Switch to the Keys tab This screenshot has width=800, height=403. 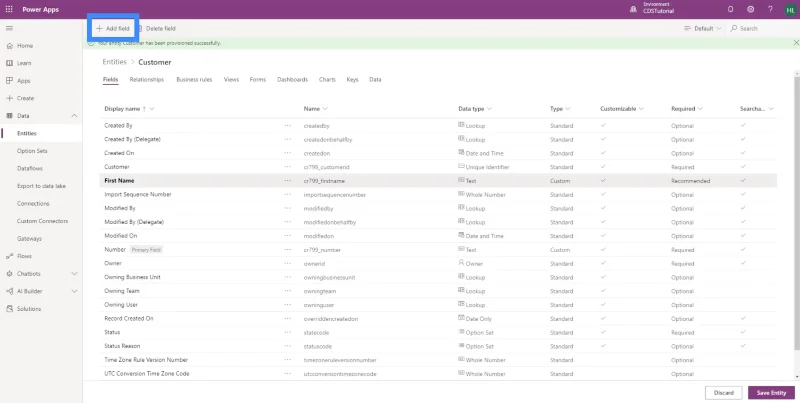click(x=353, y=80)
